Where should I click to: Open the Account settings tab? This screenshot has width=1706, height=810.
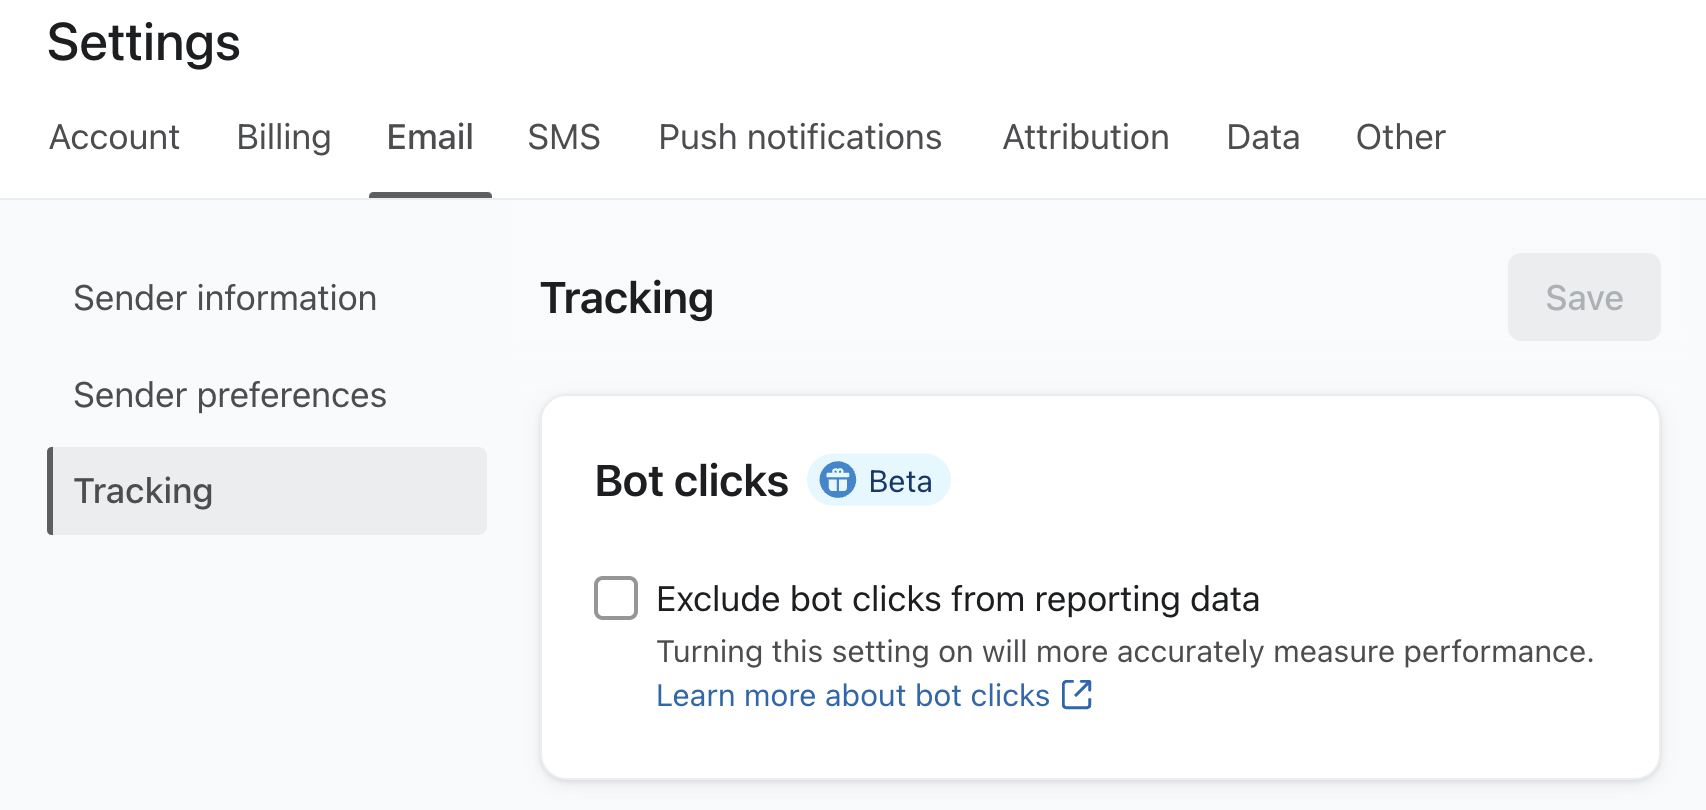[113, 137]
